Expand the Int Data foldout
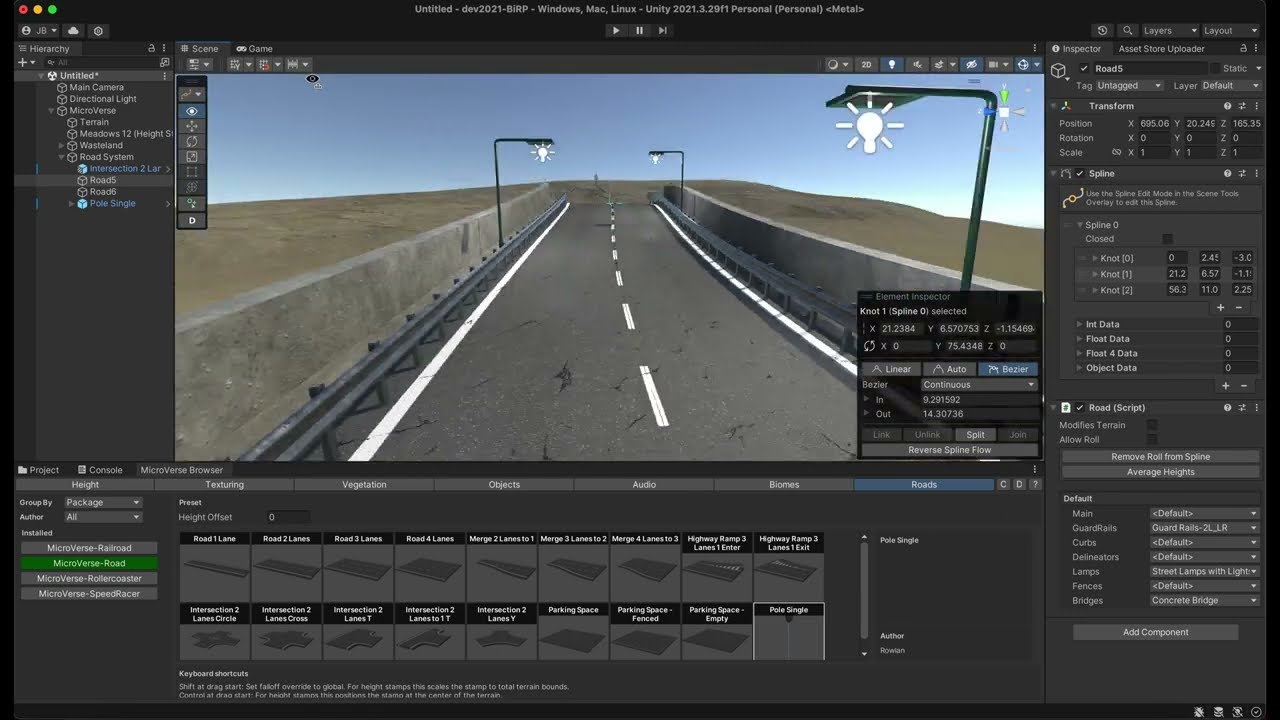This screenshot has height=720, width=1280. coord(1080,324)
